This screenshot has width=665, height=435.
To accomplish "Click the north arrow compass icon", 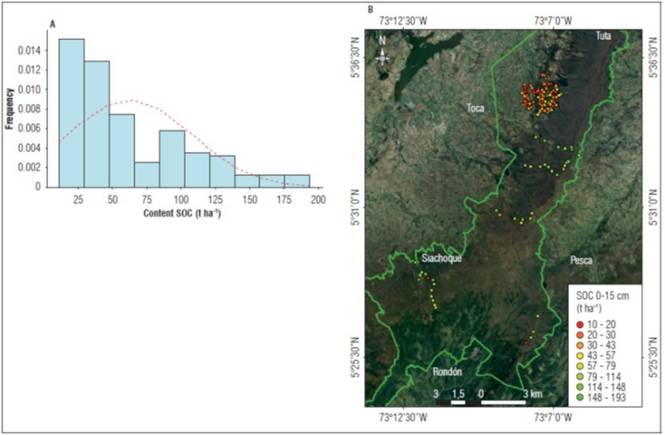I will (382, 52).
